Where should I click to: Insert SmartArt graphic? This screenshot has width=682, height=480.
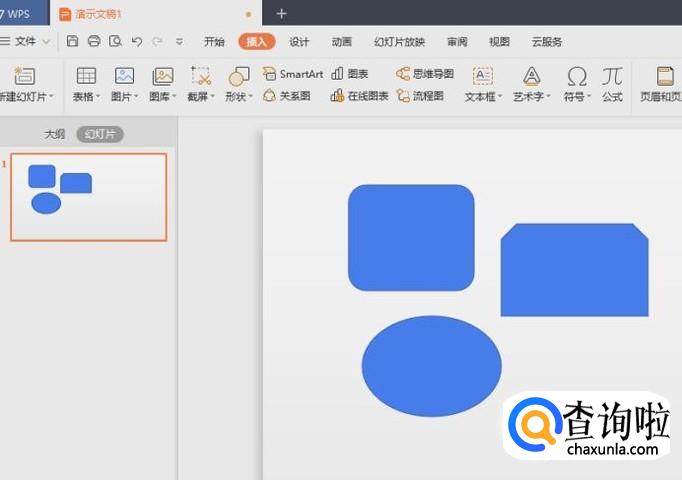pyautogui.click(x=293, y=74)
